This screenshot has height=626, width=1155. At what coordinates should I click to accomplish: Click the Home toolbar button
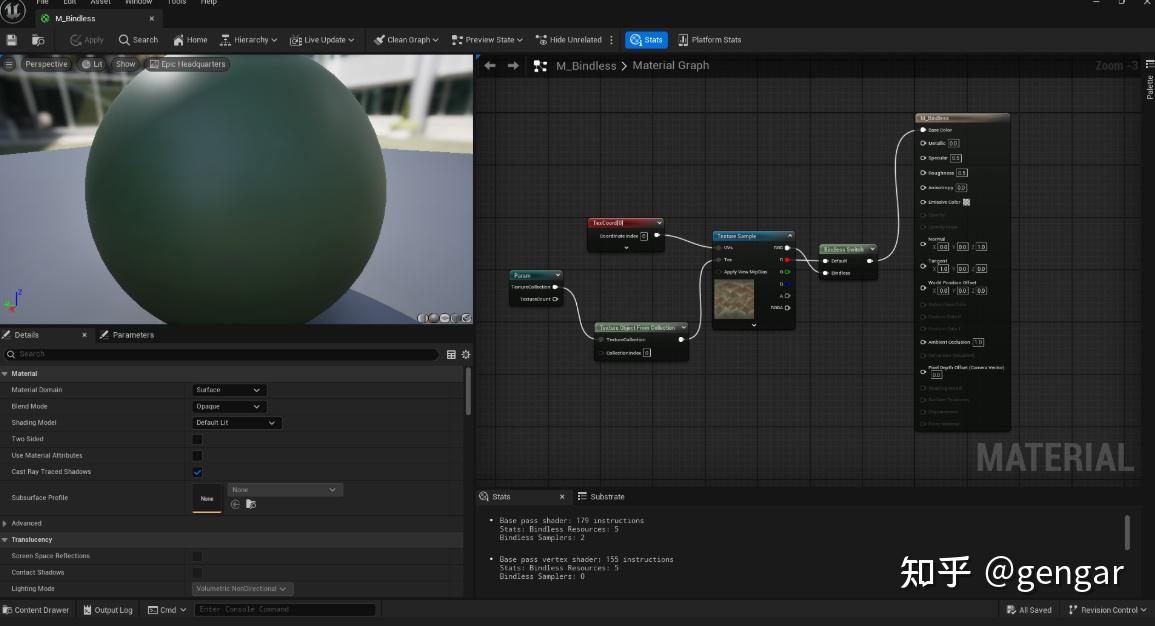coord(190,40)
